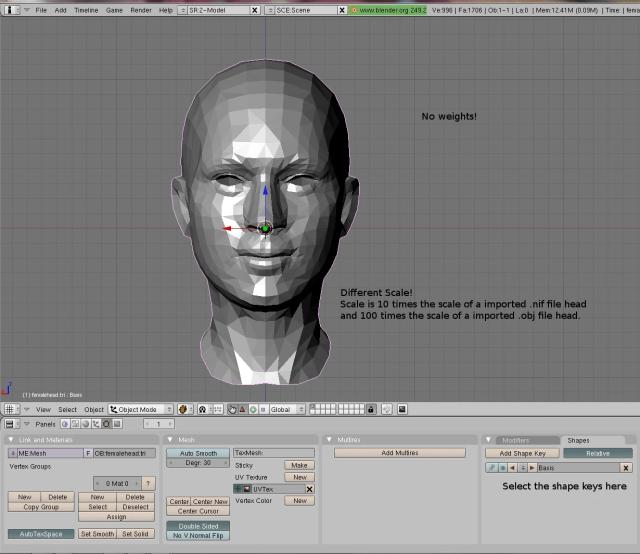Click the info window type icon
The height and width of the screenshot is (554, 640).
point(10,10)
